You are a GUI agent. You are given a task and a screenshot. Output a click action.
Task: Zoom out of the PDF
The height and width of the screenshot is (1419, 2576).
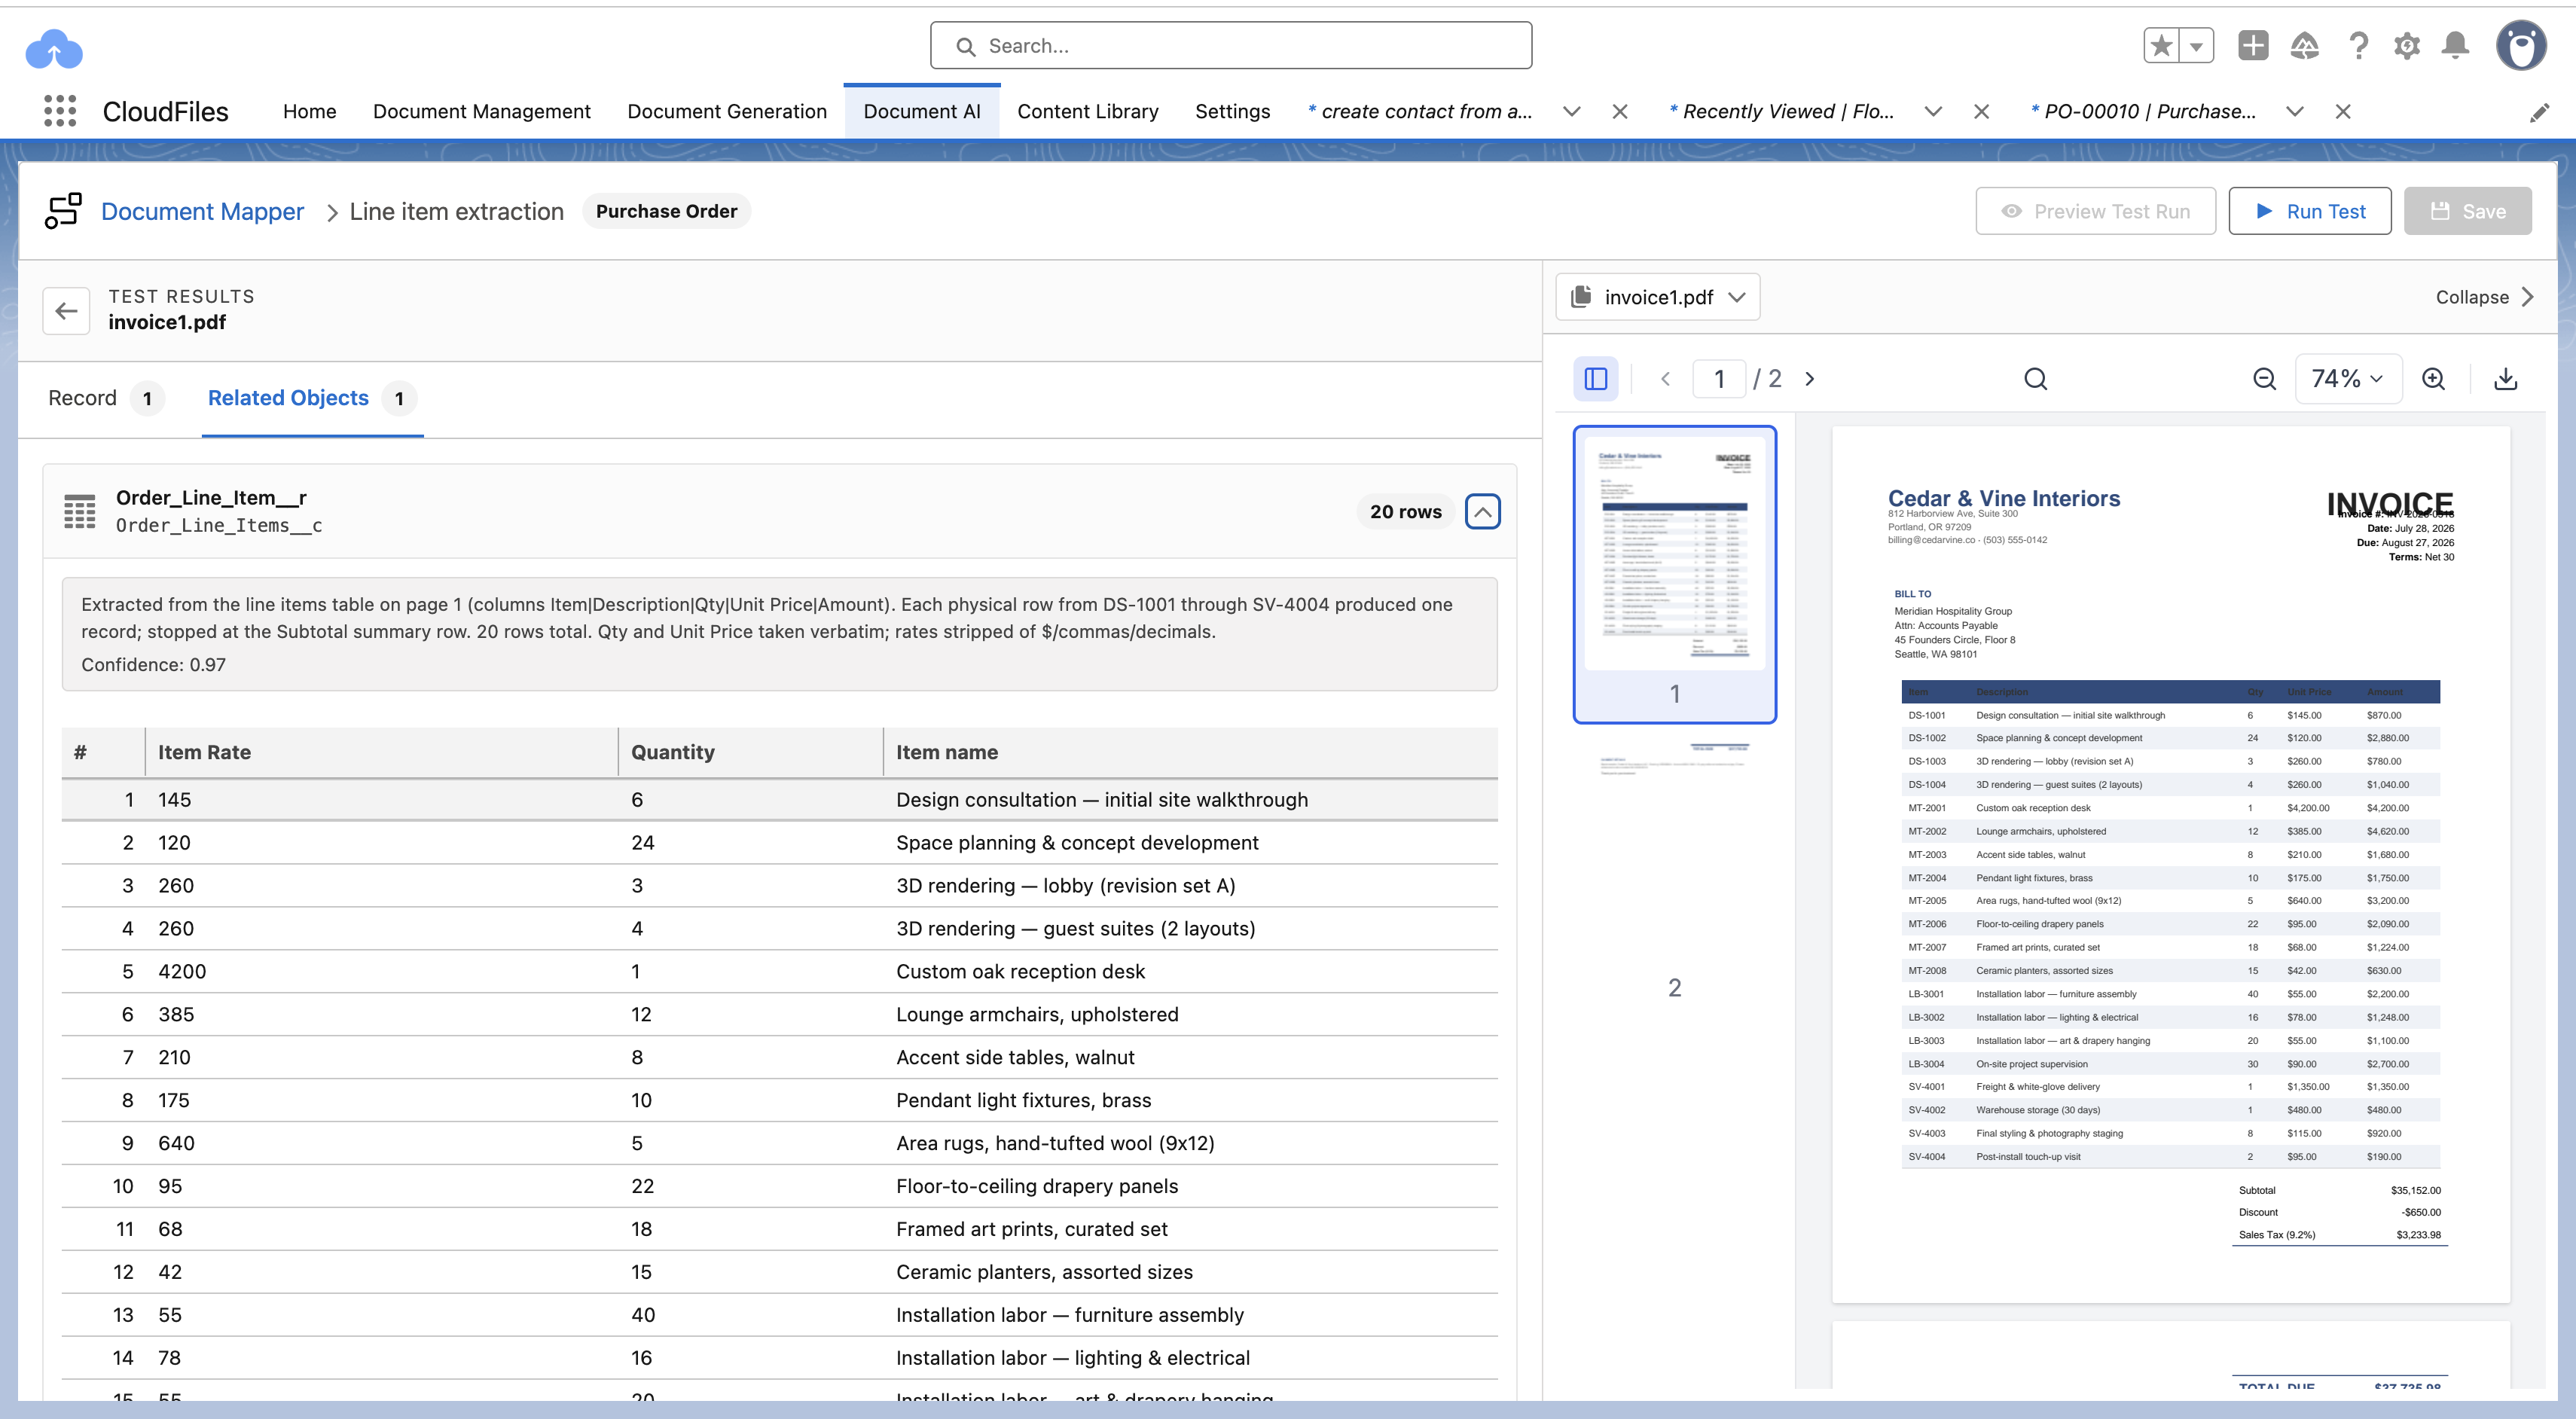pyautogui.click(x=2265, y=379)
